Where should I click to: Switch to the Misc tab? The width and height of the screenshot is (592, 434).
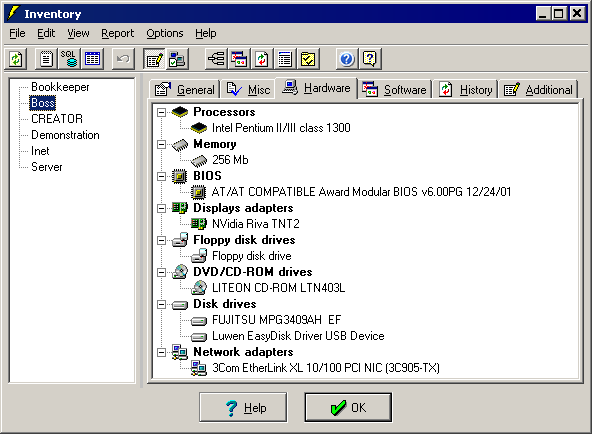click(x=248, y=90)
